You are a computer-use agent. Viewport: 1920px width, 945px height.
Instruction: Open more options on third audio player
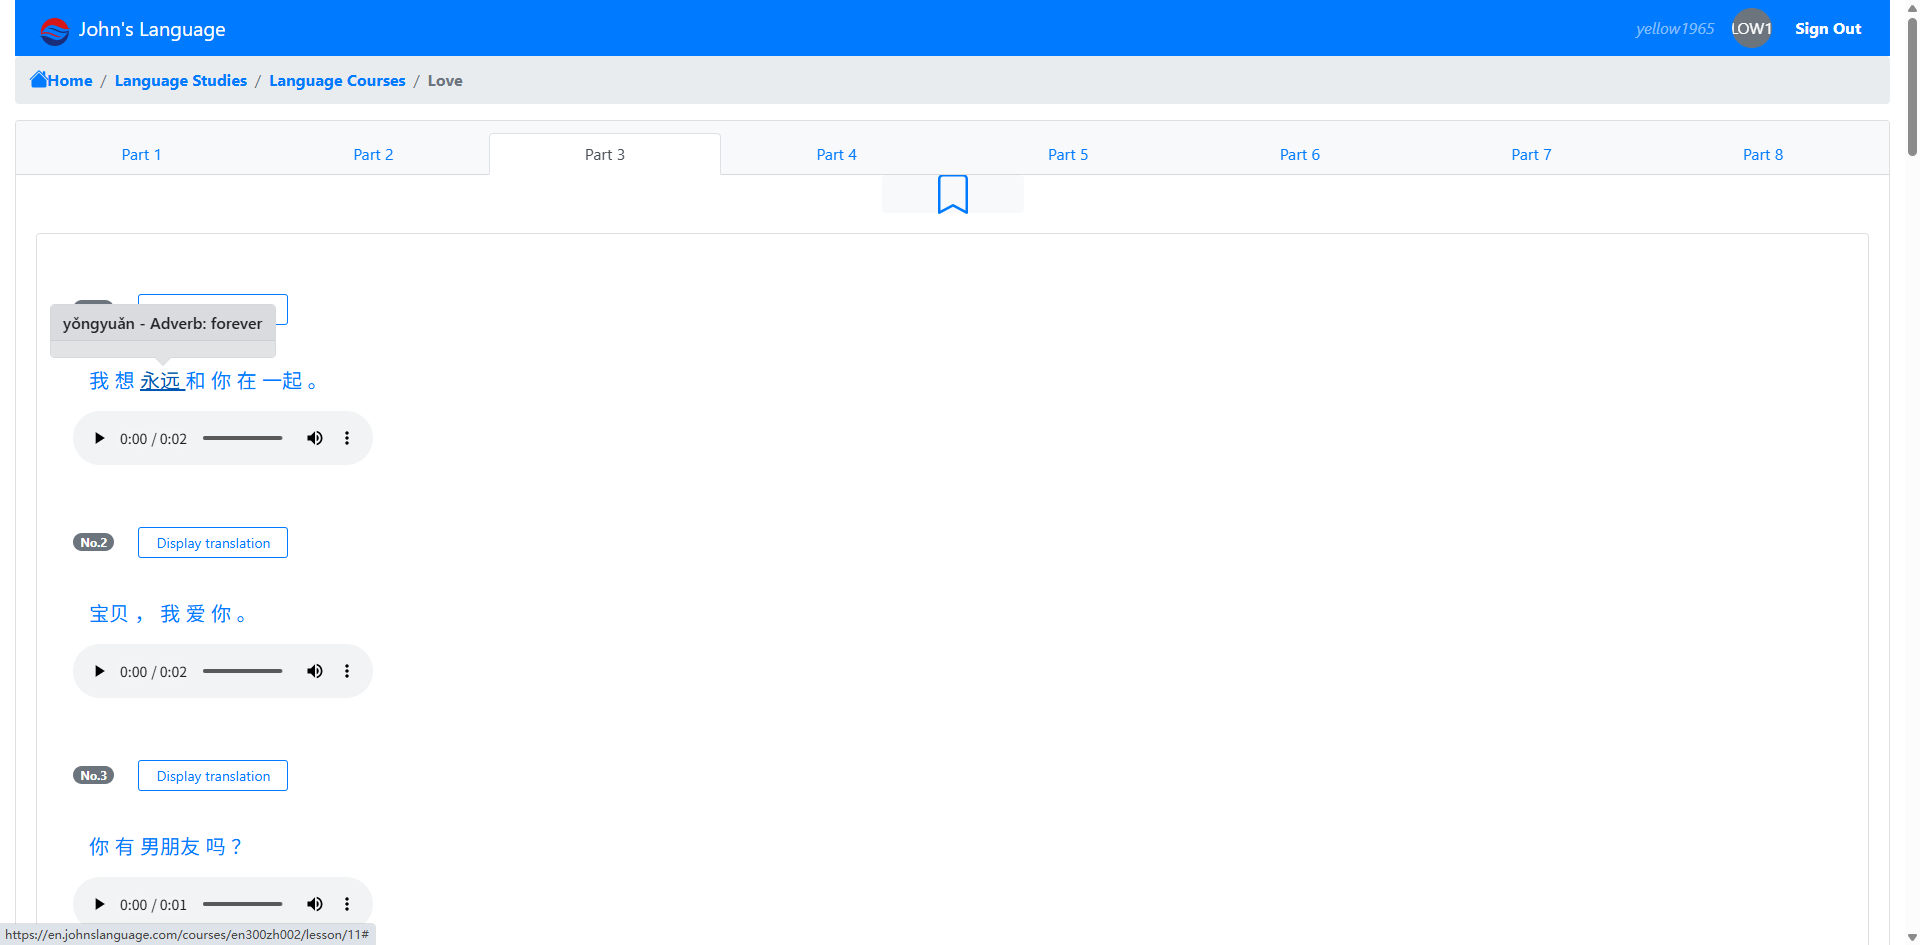click(347, 904)
